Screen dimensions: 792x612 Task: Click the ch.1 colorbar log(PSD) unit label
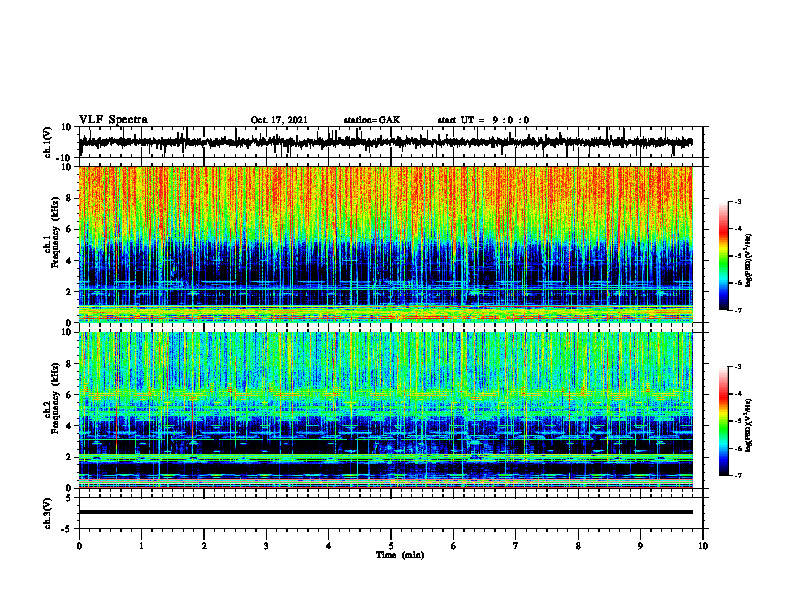(749, 260)
